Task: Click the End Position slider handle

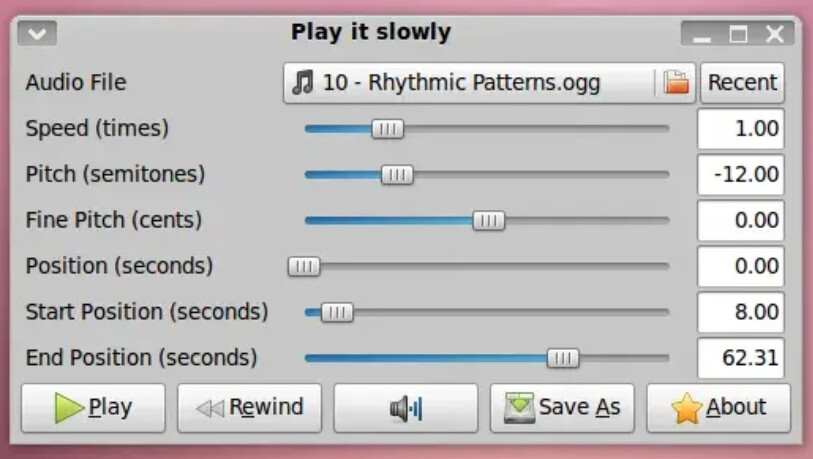Action: pyautogui.click(x=563, y=358)
